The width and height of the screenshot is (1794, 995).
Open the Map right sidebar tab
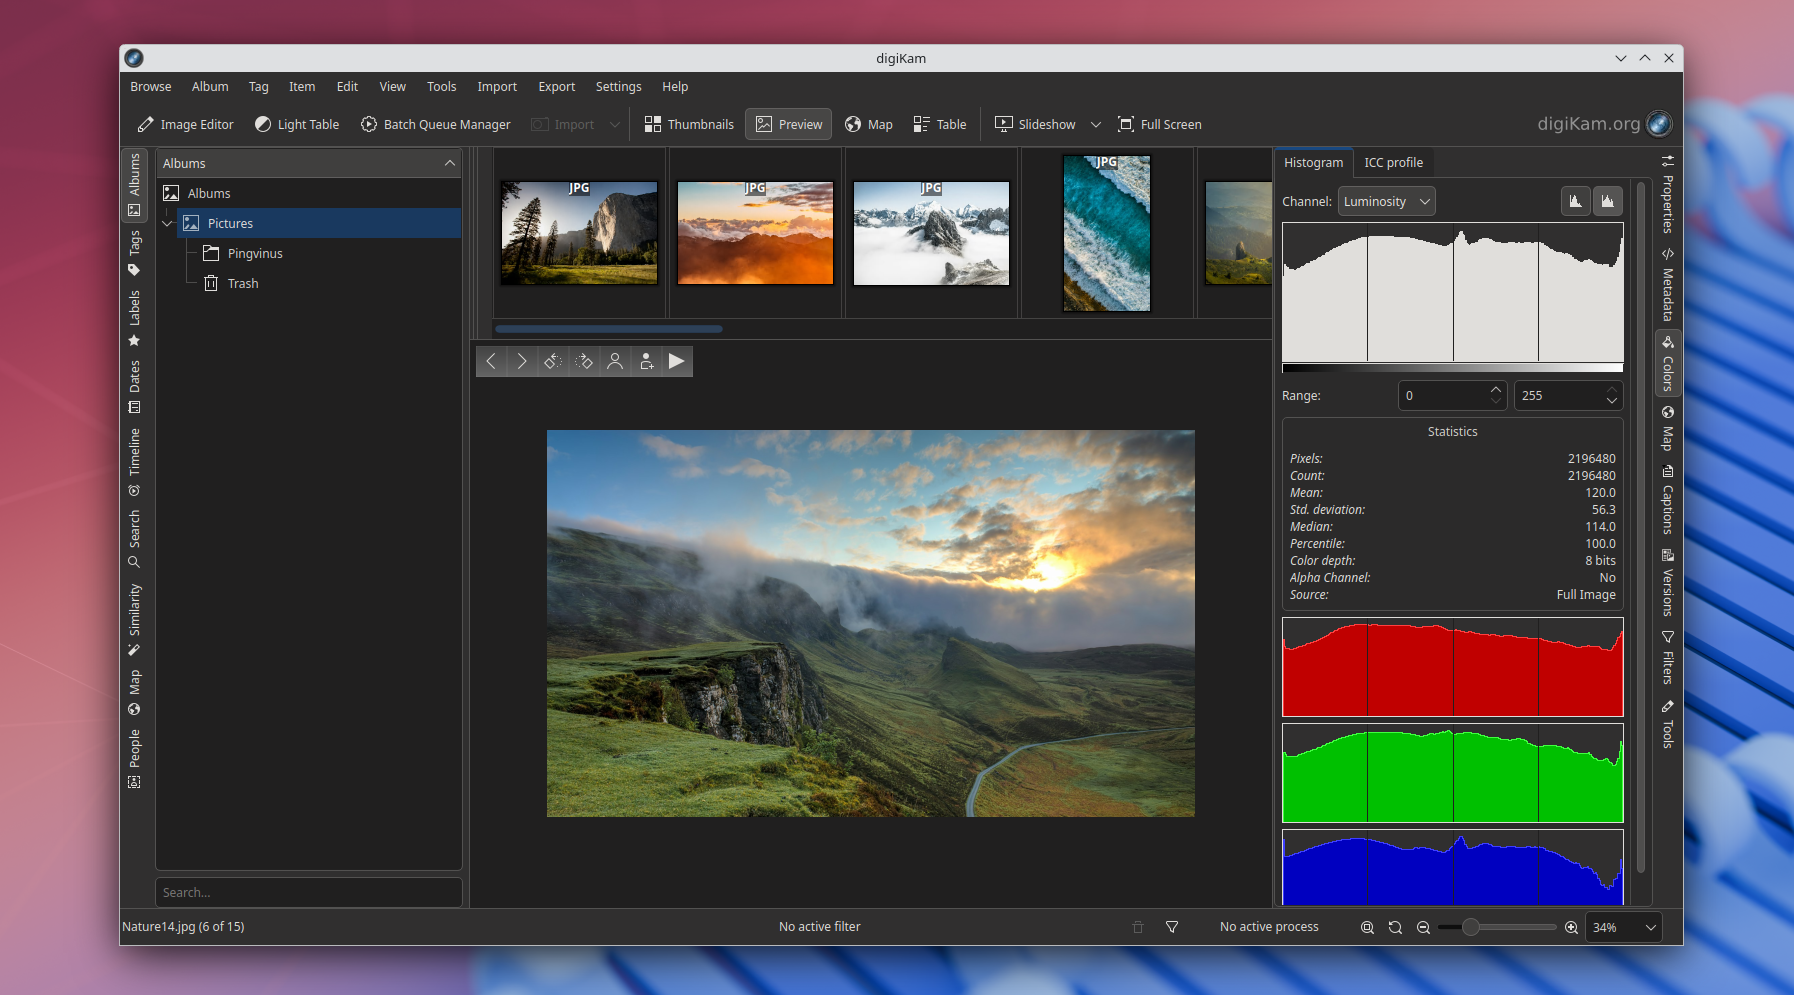point(1667,428)
